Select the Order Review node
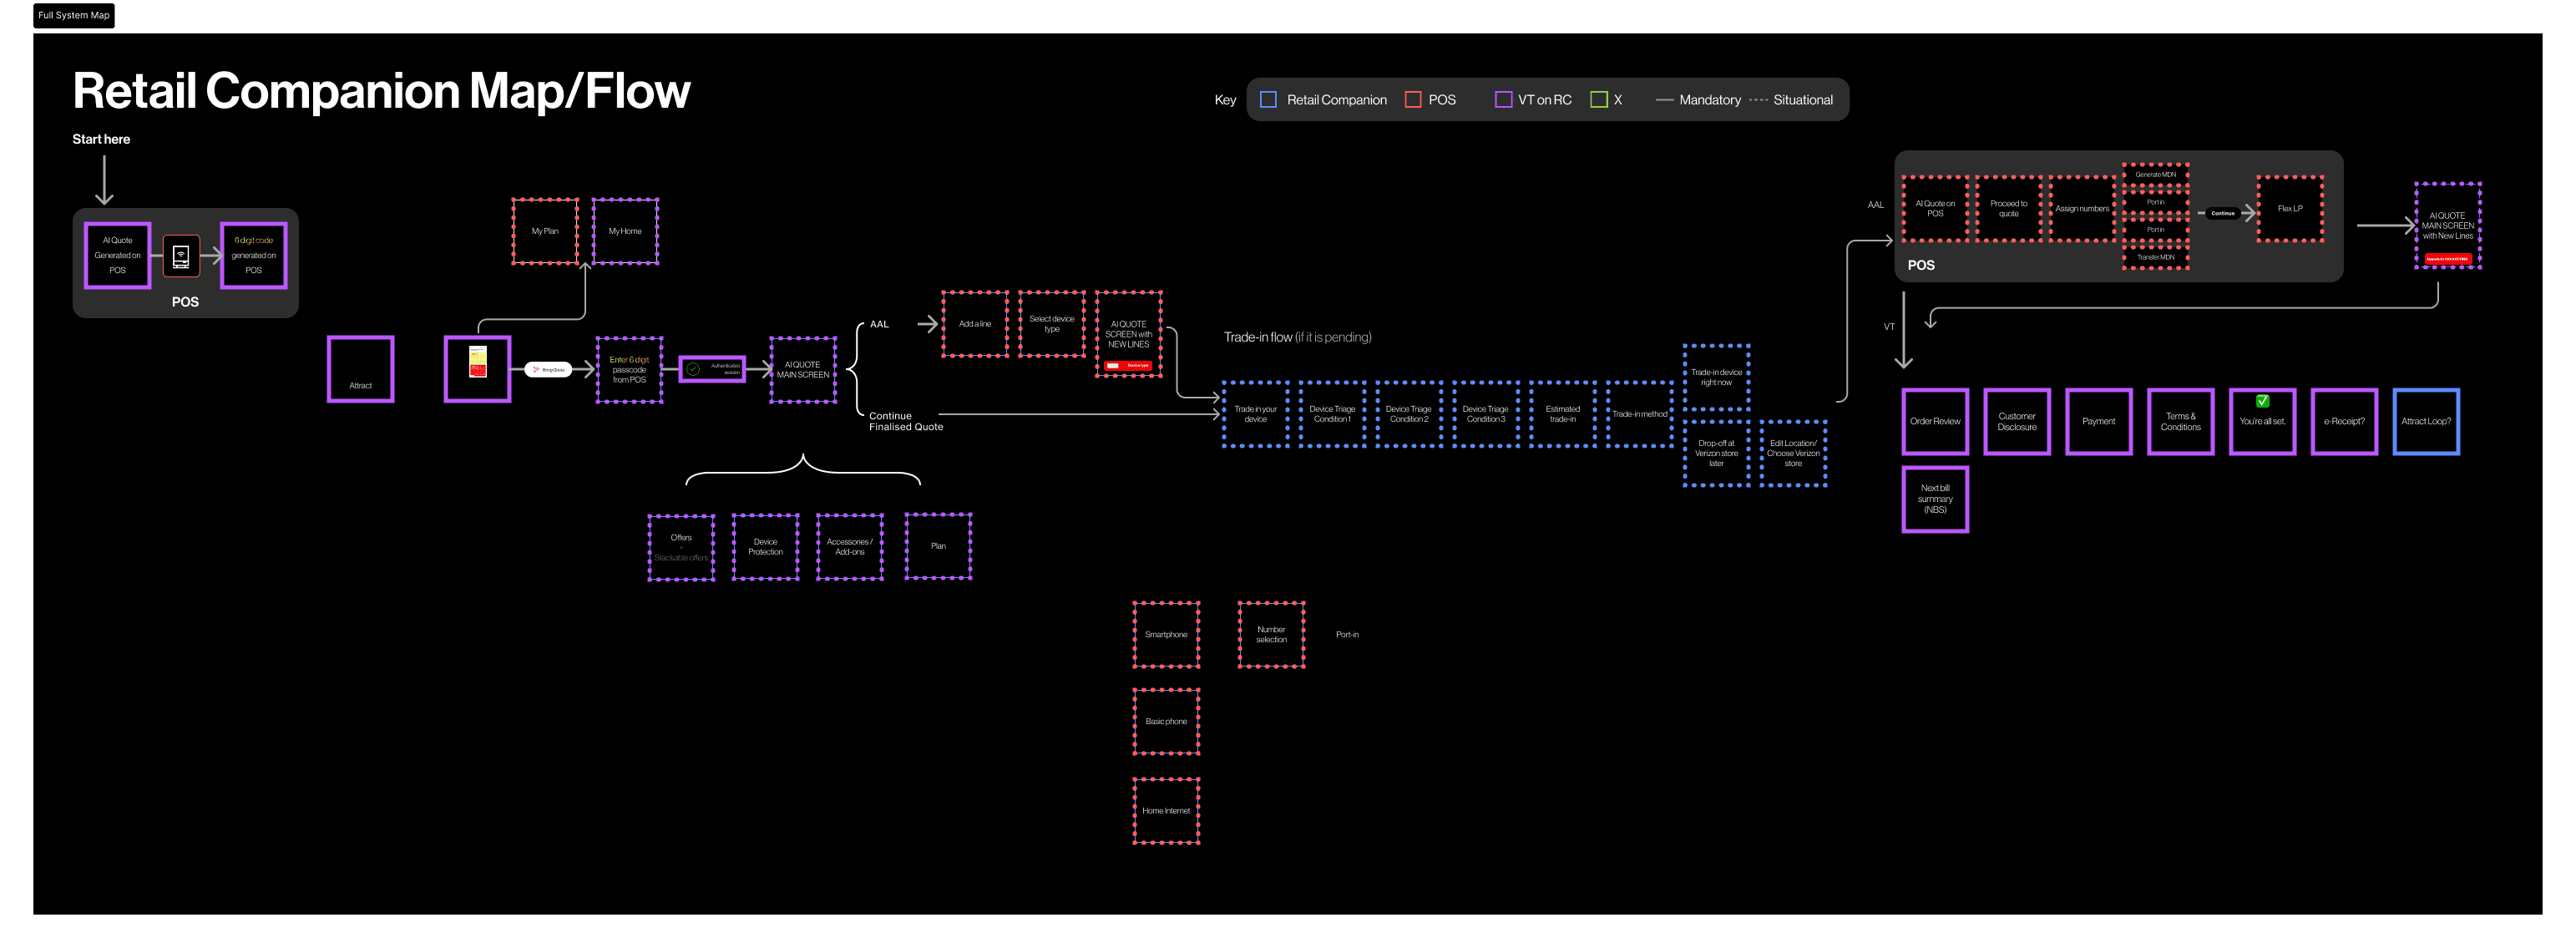 point(1935,422)
